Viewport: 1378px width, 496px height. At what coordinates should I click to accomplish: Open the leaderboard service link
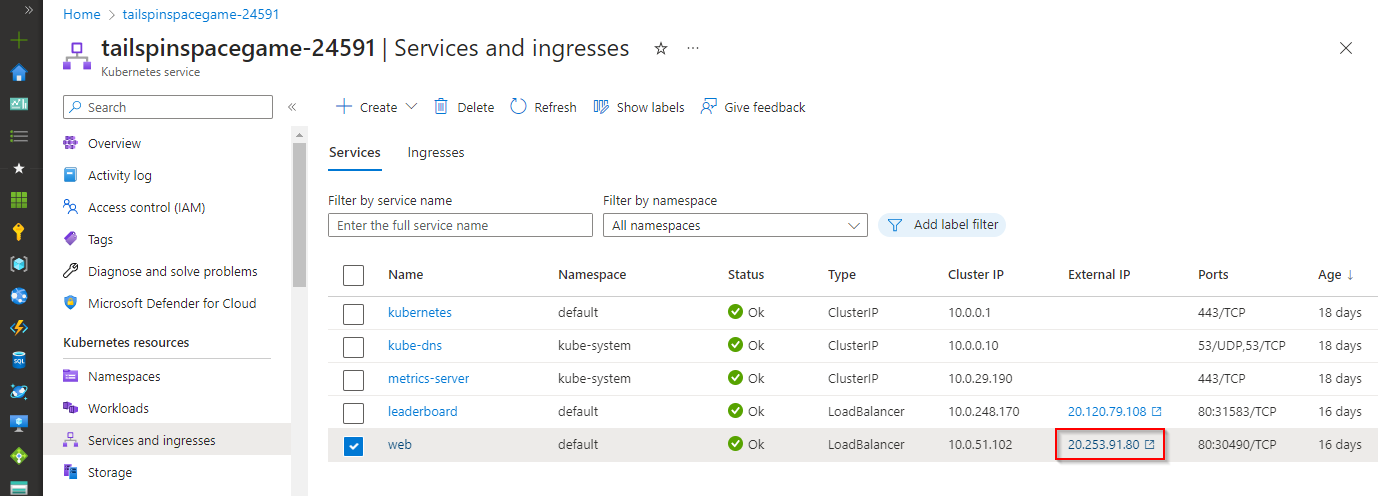click(422, 411)
